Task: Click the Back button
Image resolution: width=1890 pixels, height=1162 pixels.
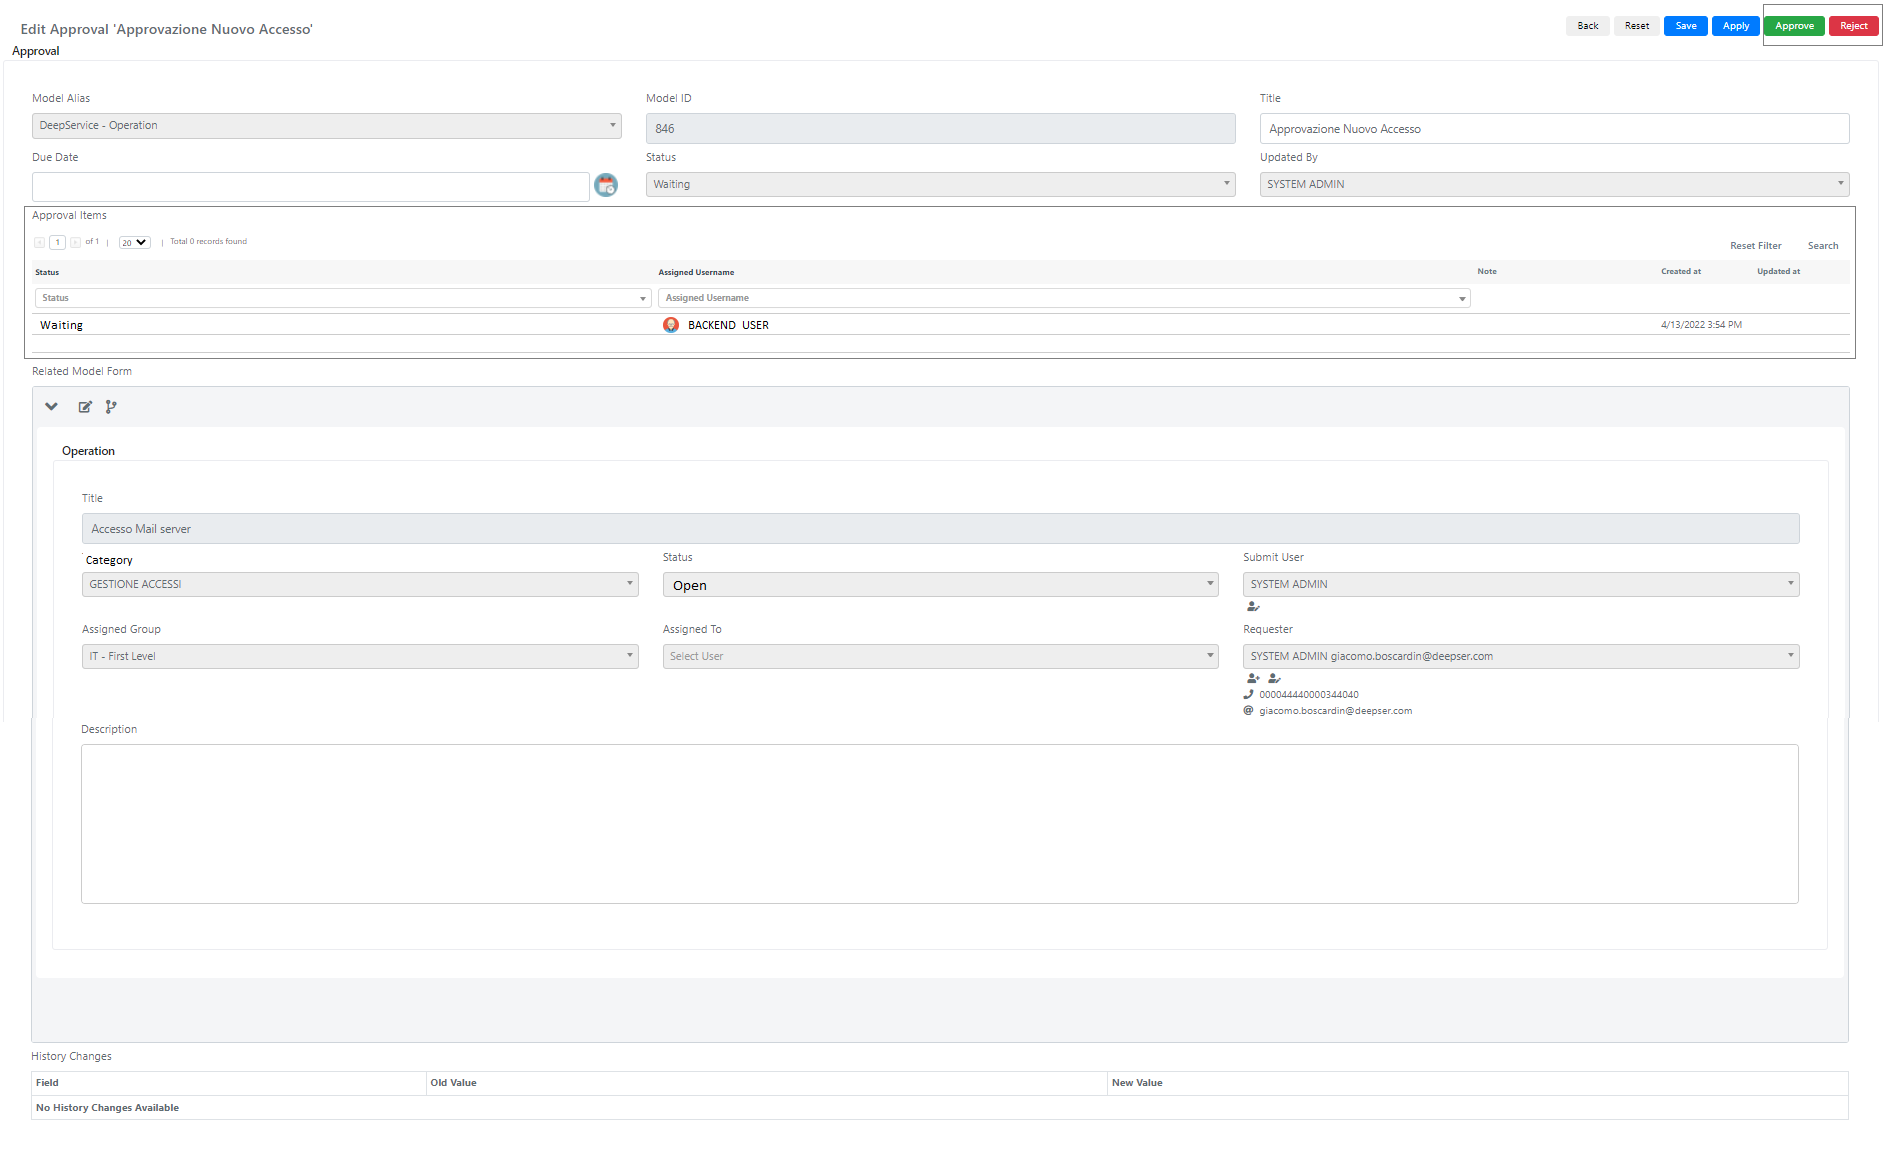Action: tap(1588, 26)
